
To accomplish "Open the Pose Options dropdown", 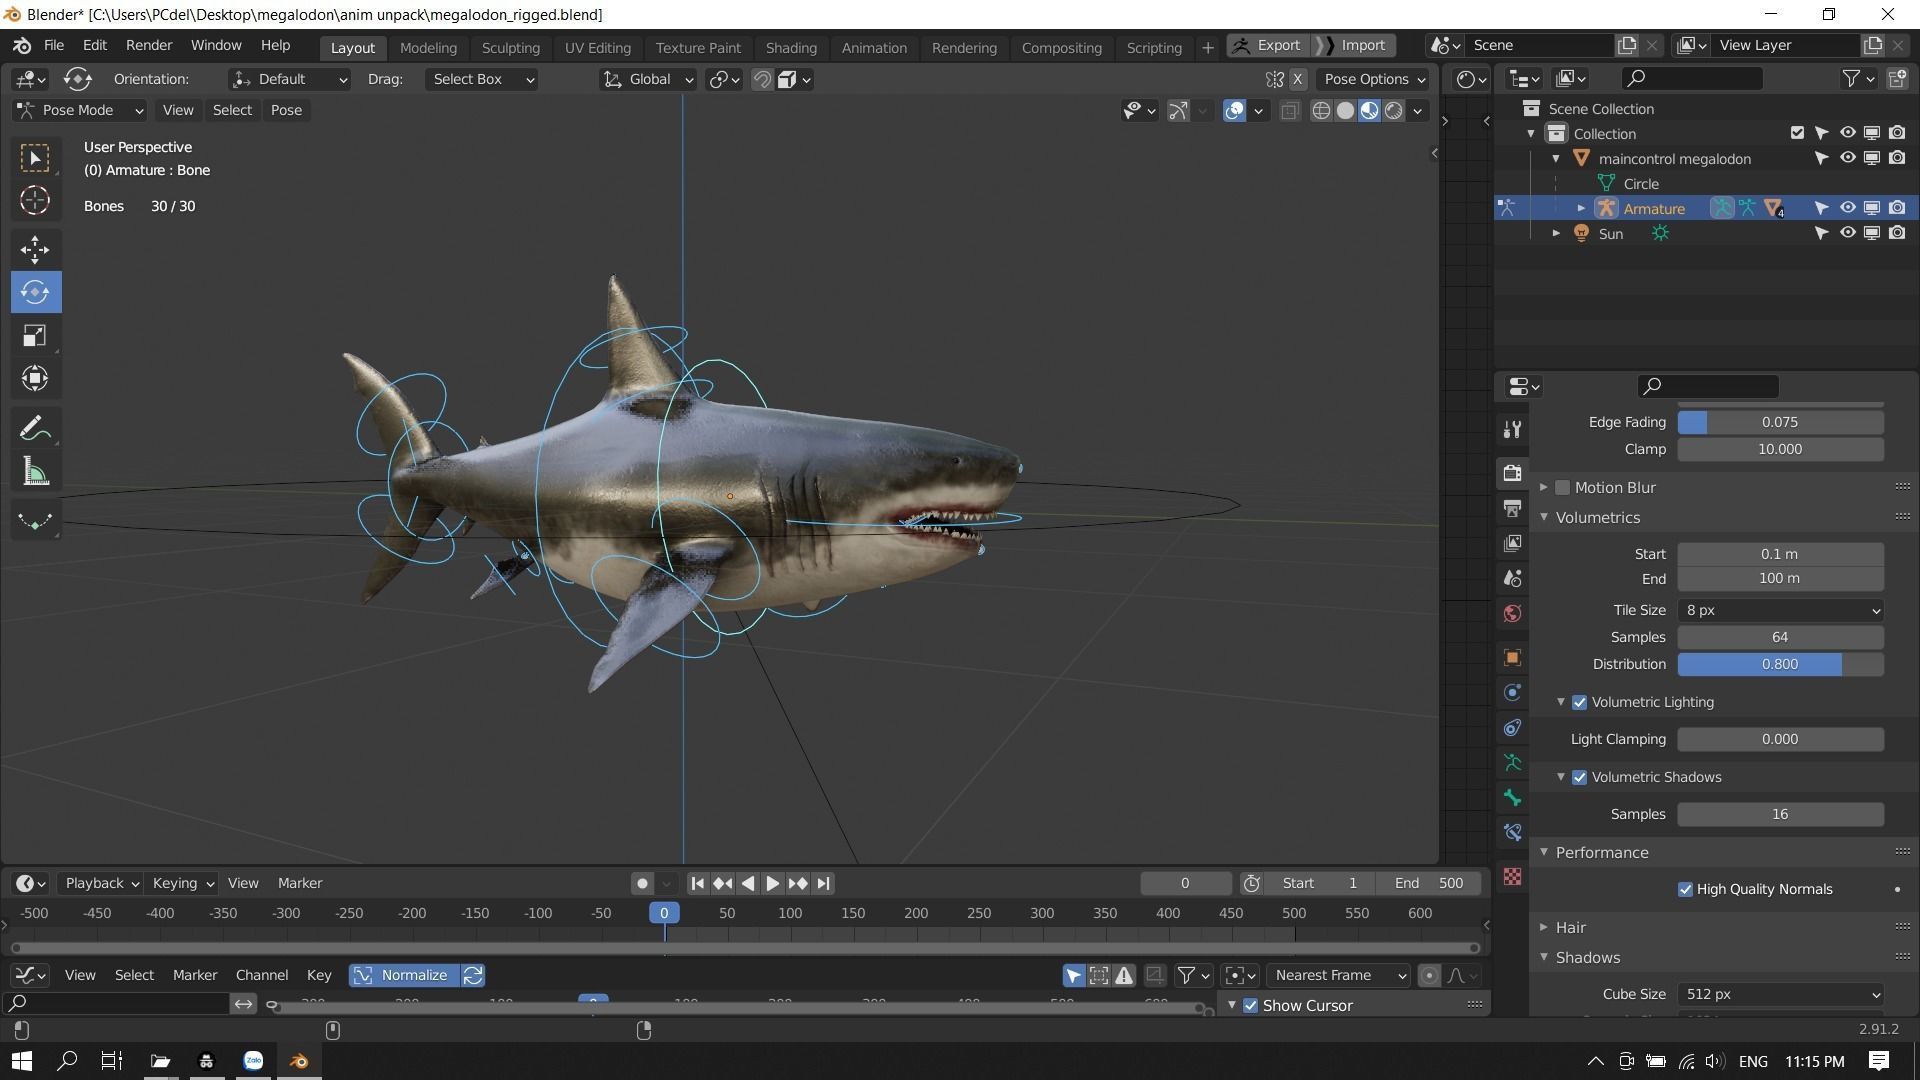I will click(x=1374, y=79).
